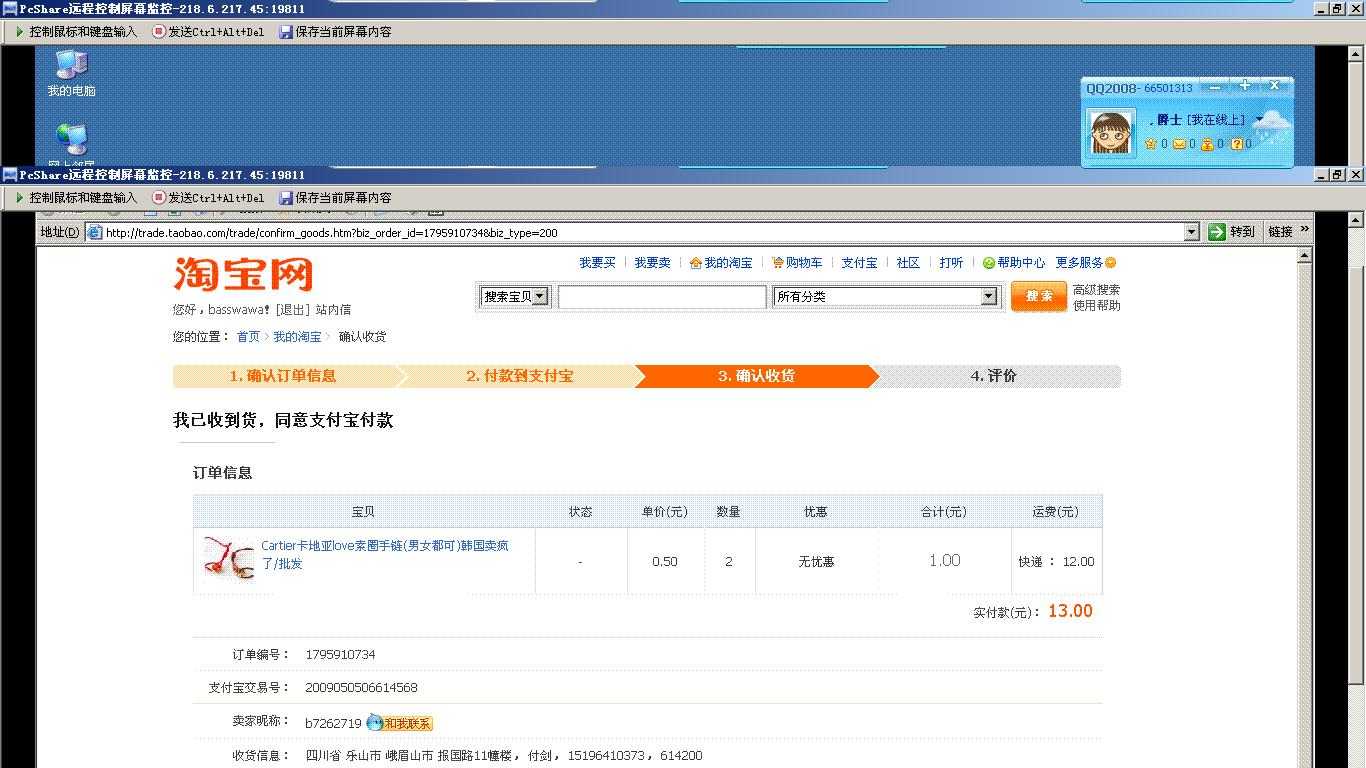This screenshot has width=1366, height=768.
Task: Click the 和我联系 Wangwang contact button
Action: pos(400,723)
